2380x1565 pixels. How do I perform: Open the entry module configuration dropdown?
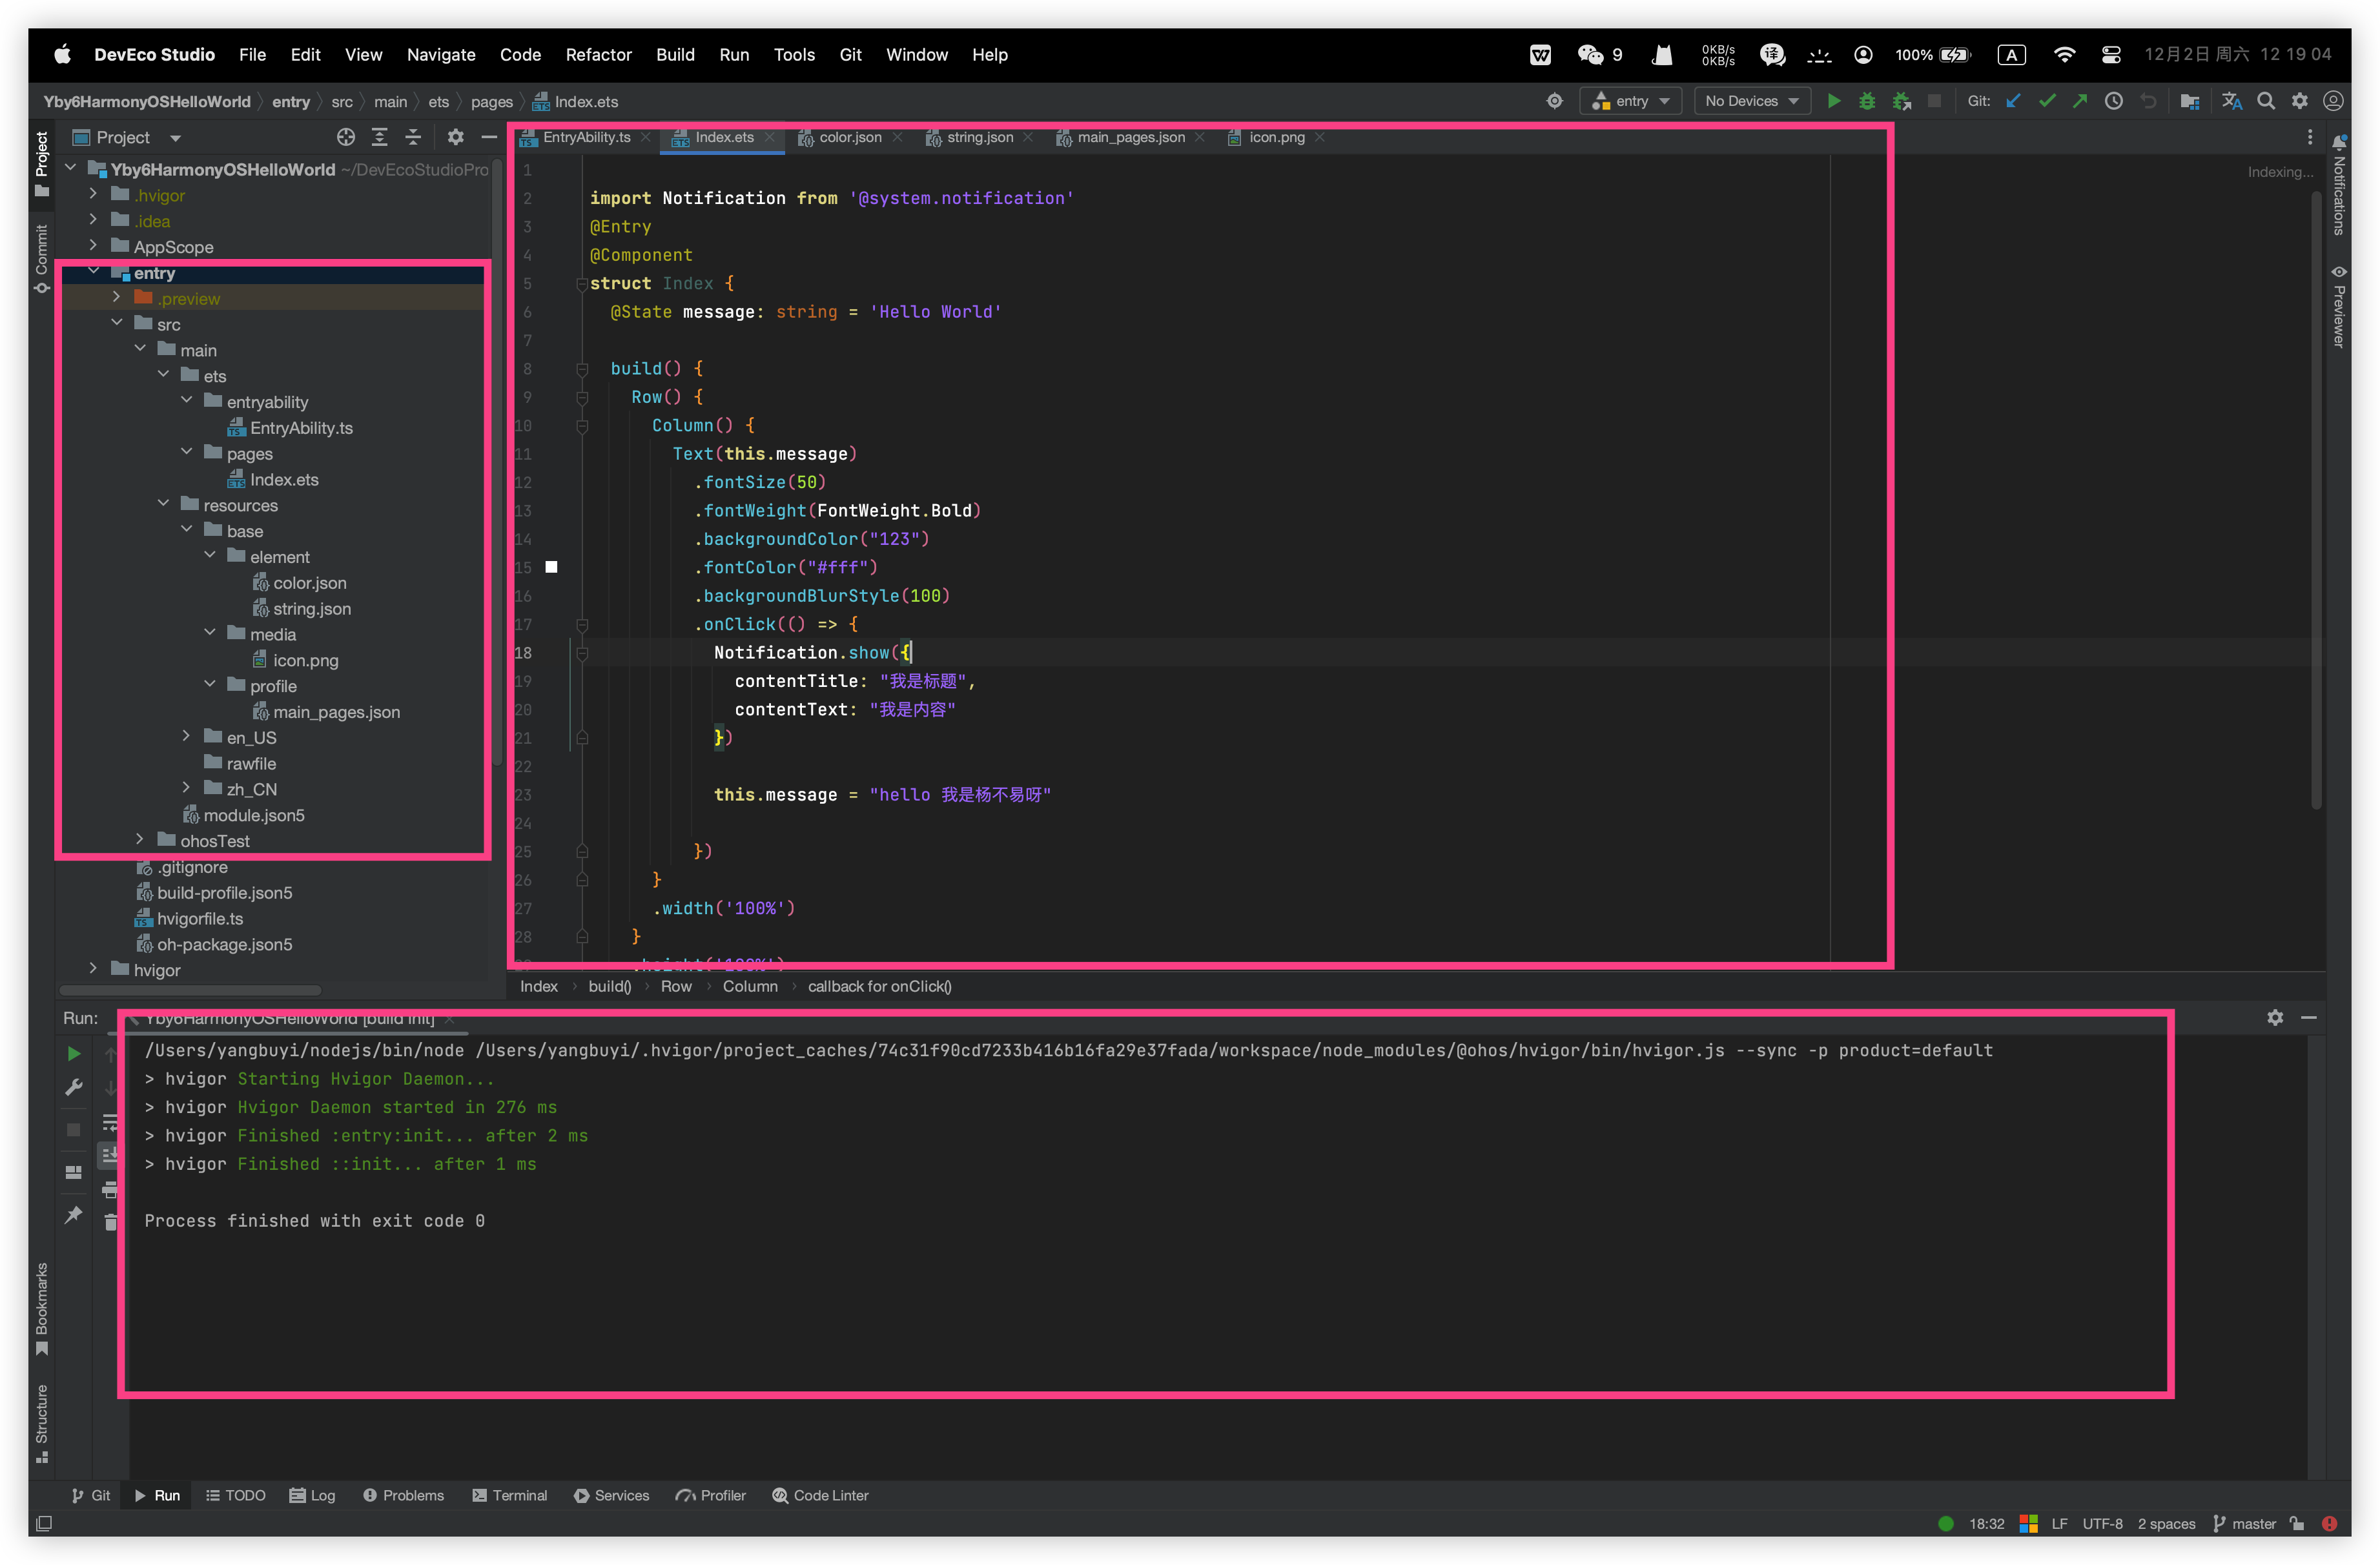point(1630,101)
